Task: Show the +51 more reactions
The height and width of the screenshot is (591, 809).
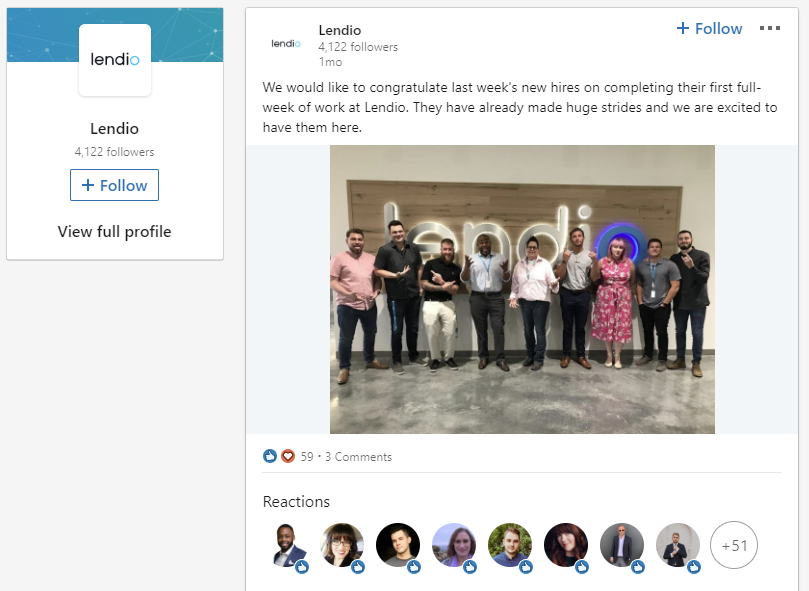Action: coord(734,545)
